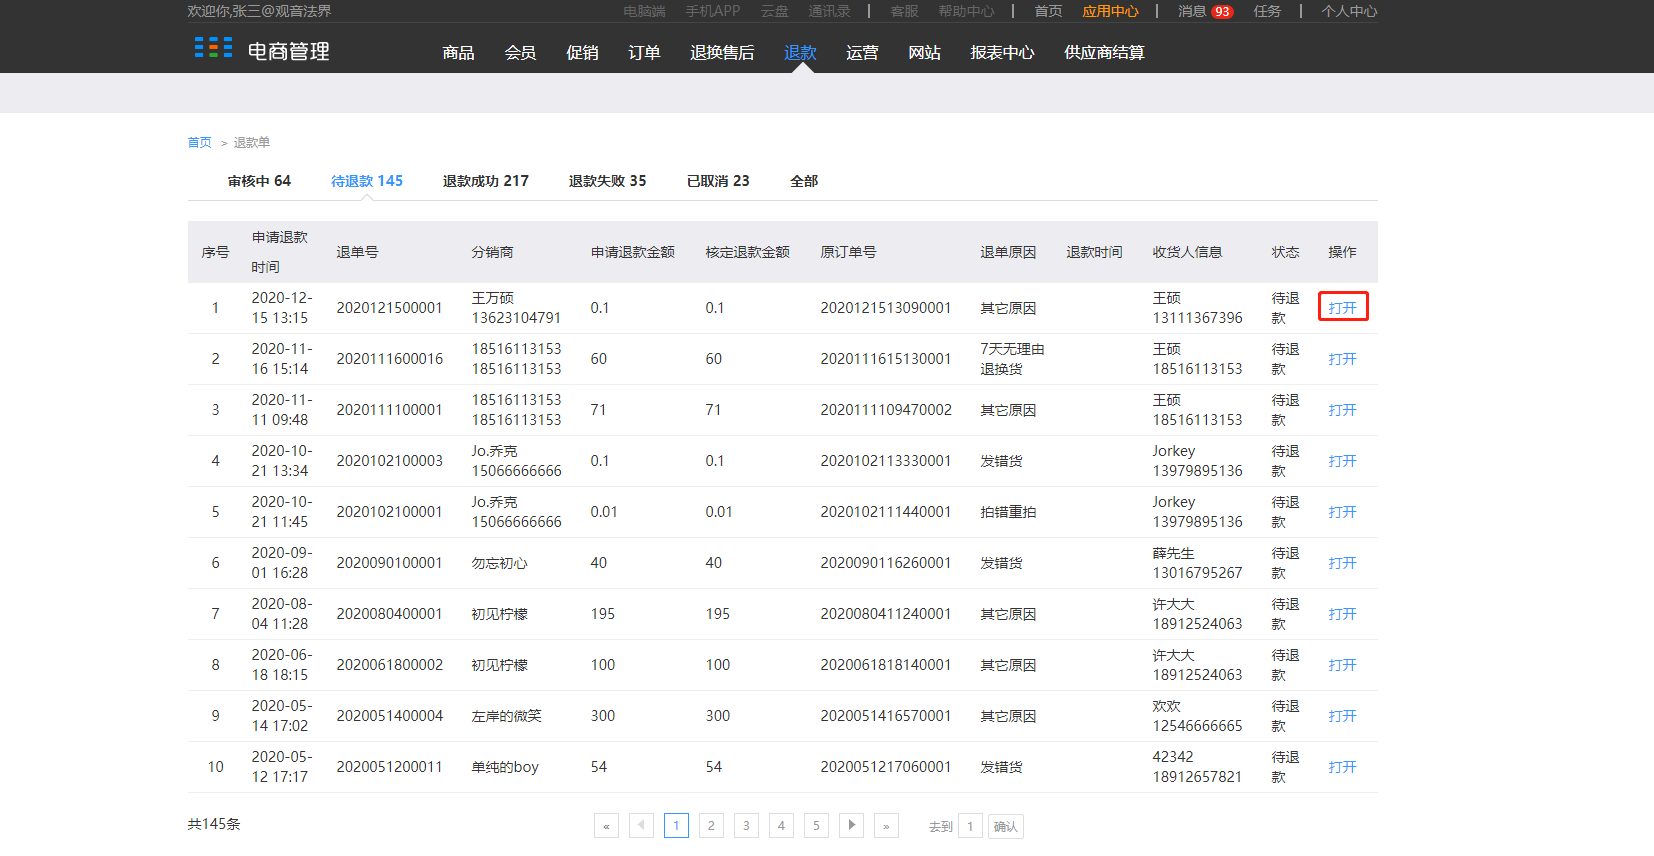
Task: Click the 确认 page jump button
Action: click(x=1005, y=826)
